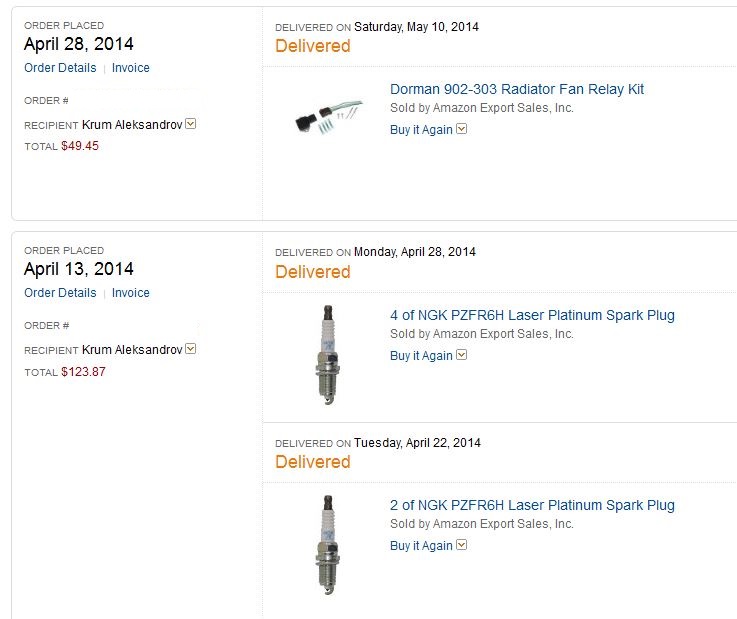Open Dorman 902-303 Radiator Fan Relay Kit
This screenshot has width=737, height=619.
[517, 89]
